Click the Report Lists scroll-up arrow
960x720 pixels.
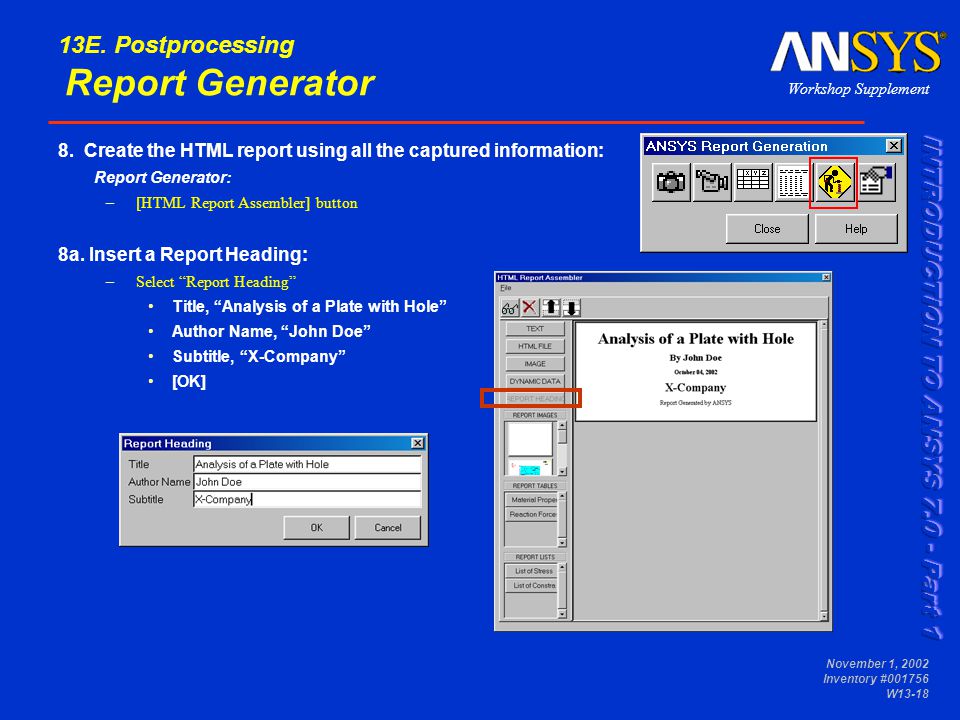[563, 567]
